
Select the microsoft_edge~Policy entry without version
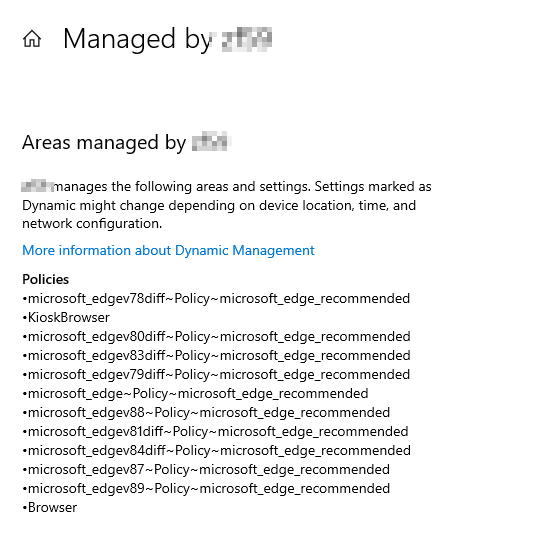[x=195, y=394]
